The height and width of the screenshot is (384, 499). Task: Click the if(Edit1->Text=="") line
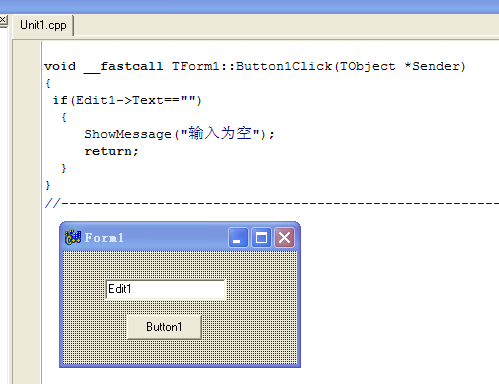(127, 100)
